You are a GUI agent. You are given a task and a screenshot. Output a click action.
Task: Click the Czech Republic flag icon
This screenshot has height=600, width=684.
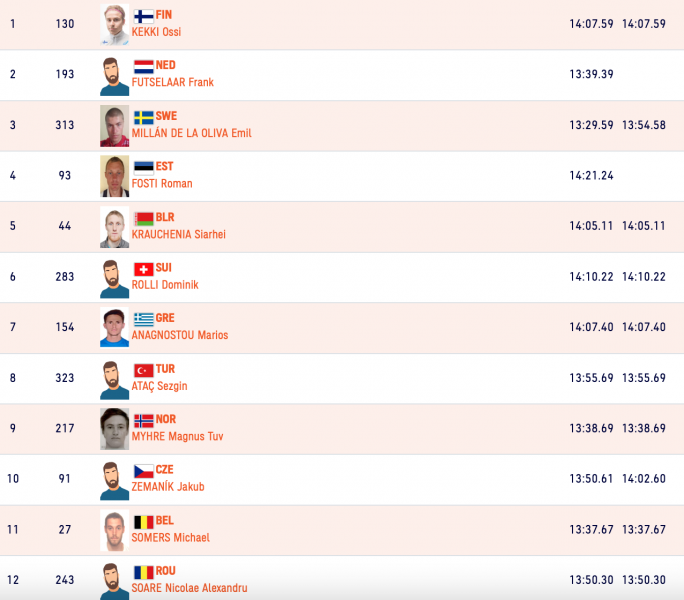tap(144, 471)
